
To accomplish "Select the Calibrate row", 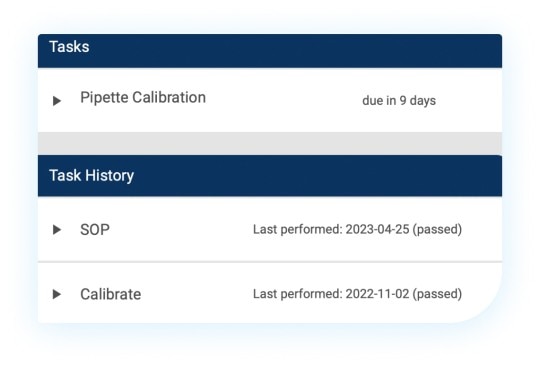I will coord(270,293).
